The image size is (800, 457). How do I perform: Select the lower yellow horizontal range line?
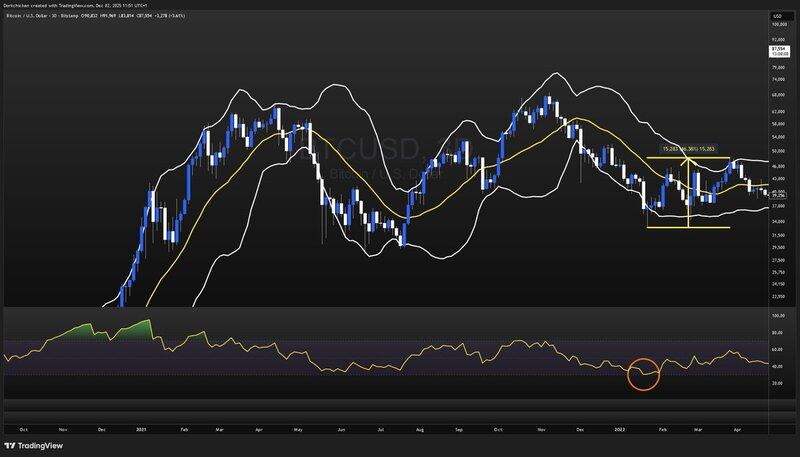point(670,227)
